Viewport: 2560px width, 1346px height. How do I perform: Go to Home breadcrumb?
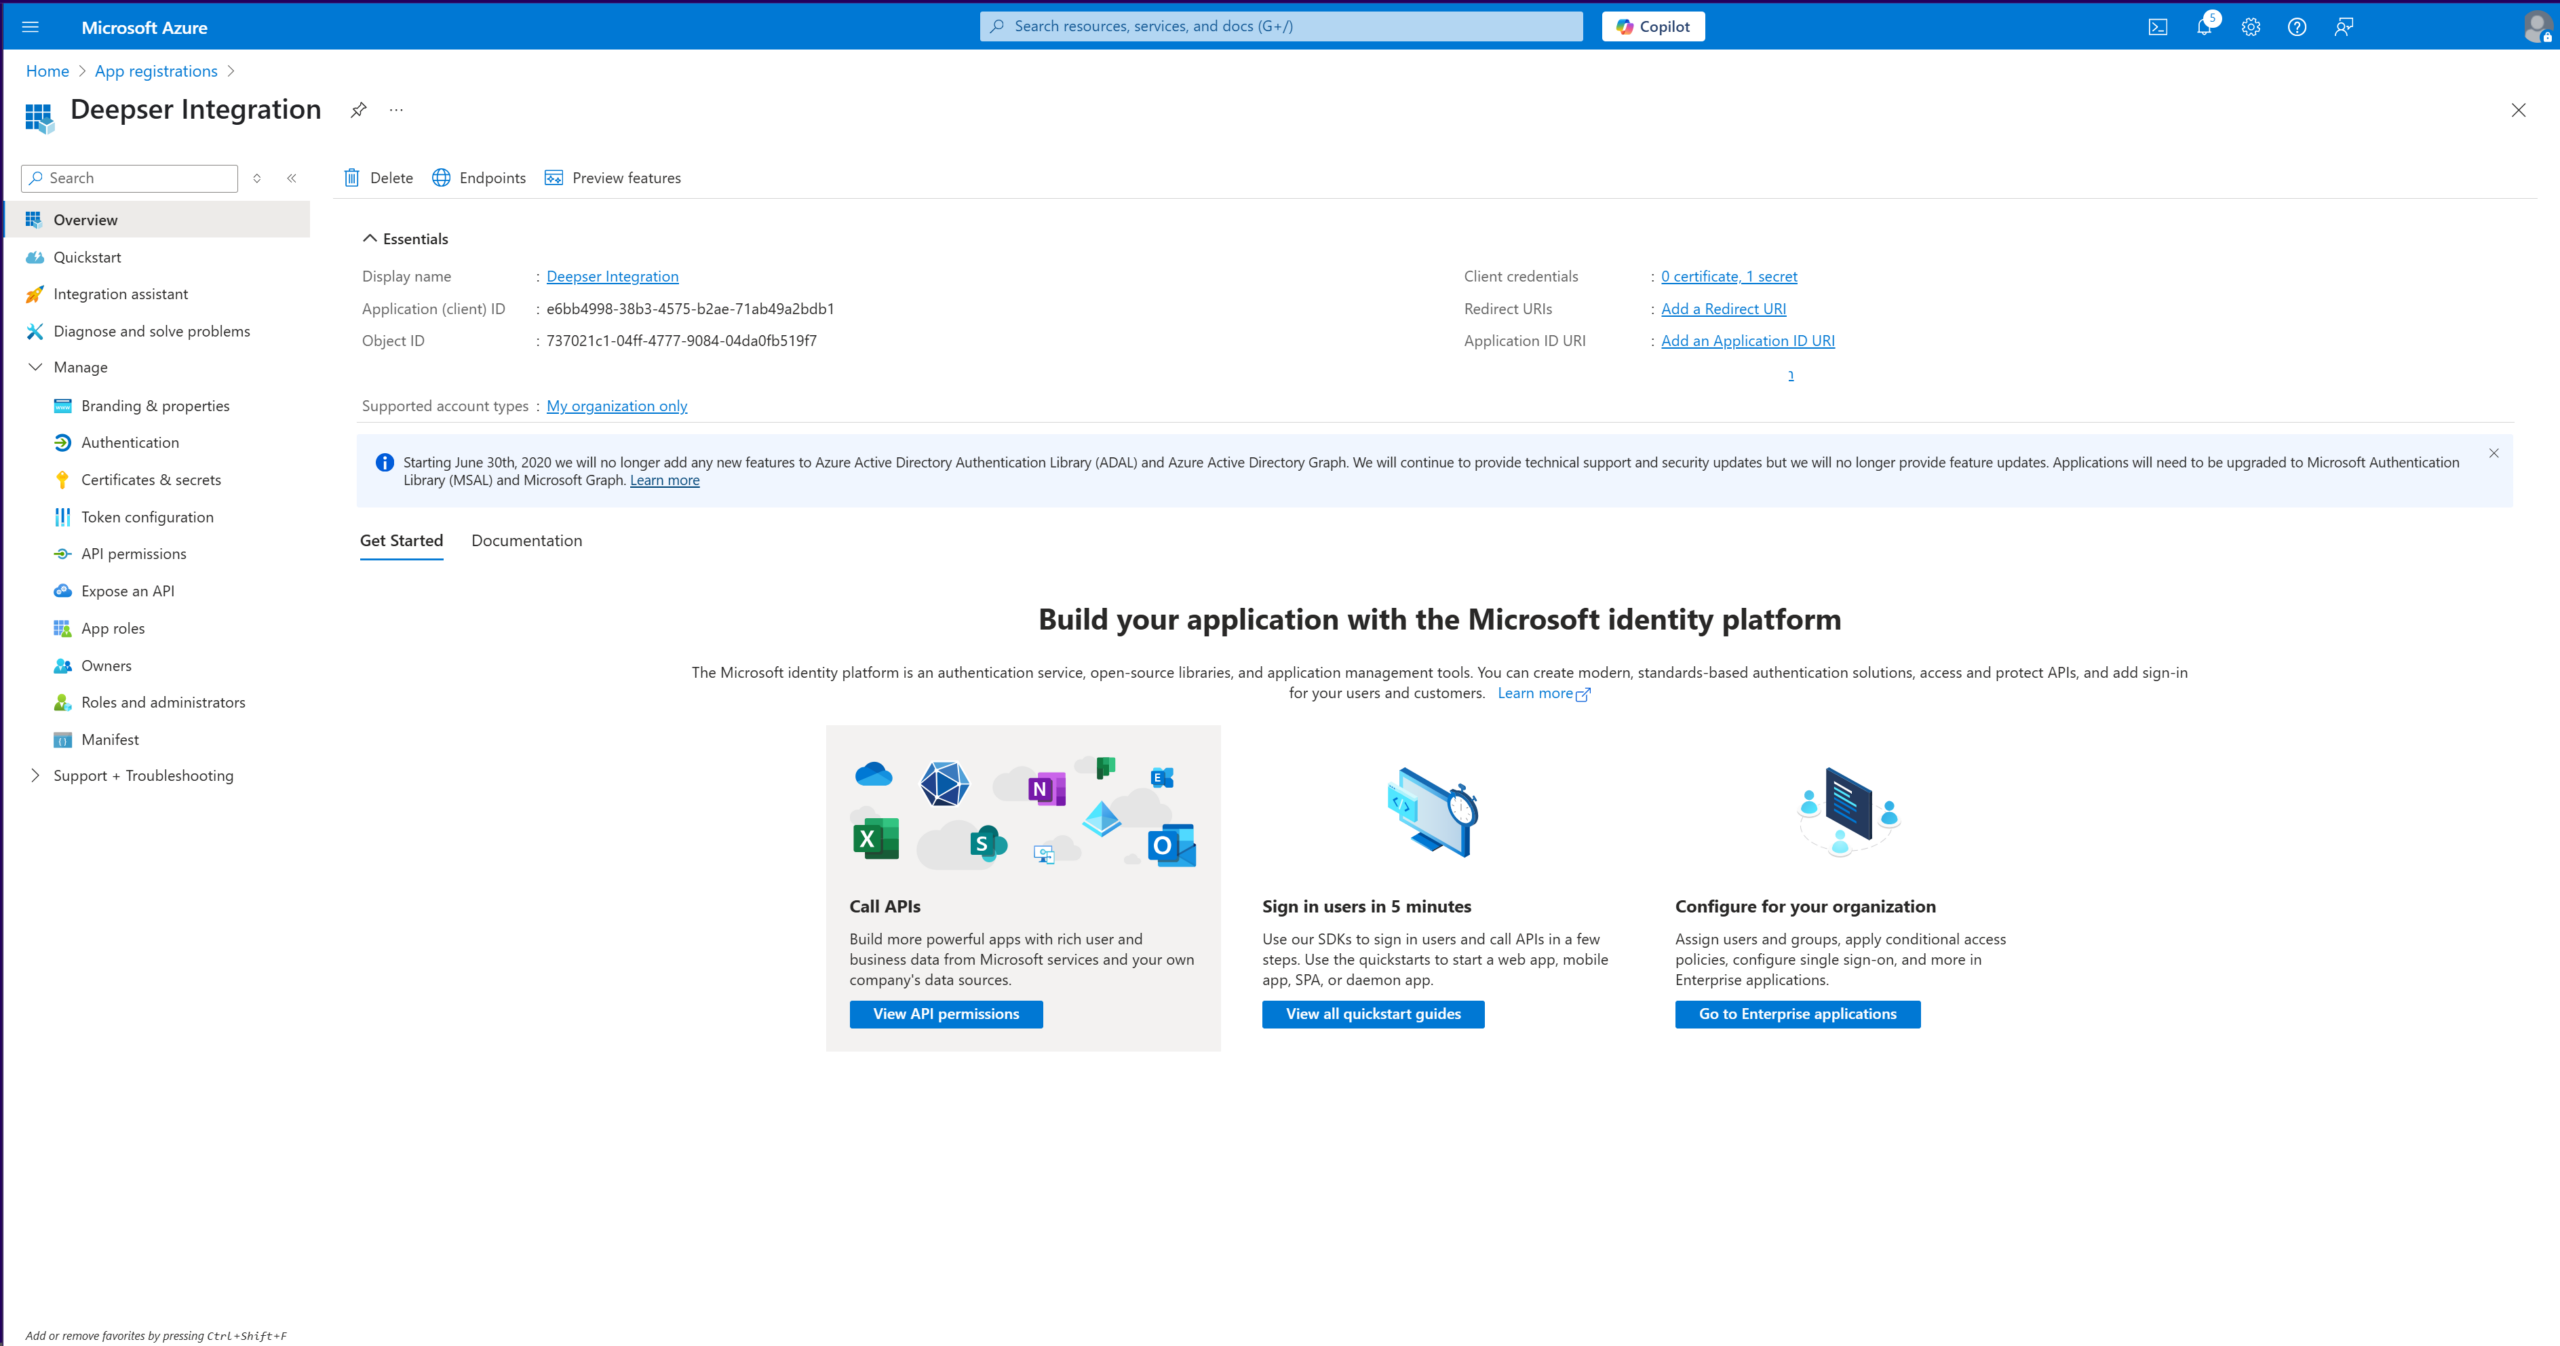tap(47, 71)
